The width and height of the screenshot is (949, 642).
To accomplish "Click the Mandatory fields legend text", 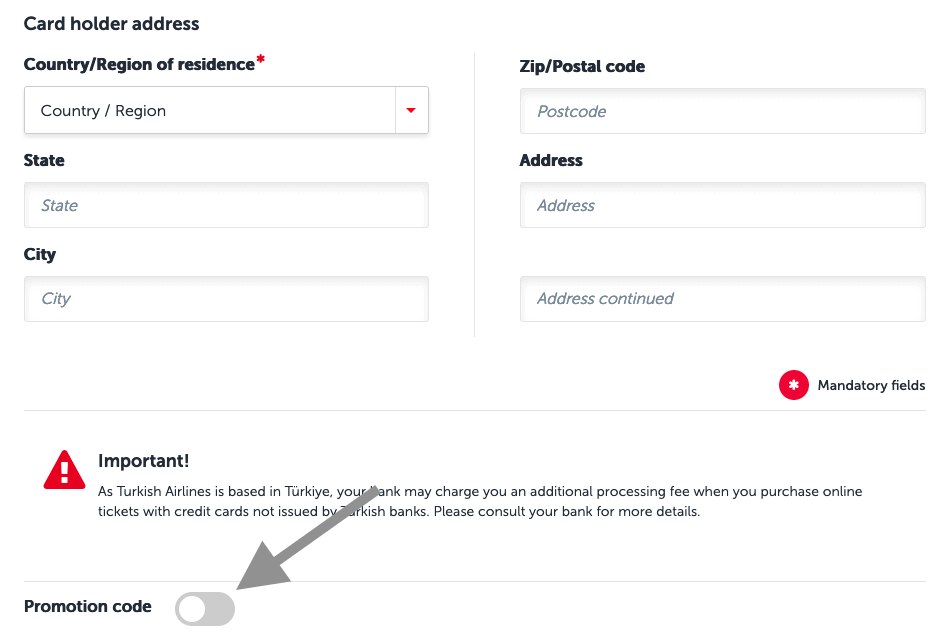I will coord(871,386).
